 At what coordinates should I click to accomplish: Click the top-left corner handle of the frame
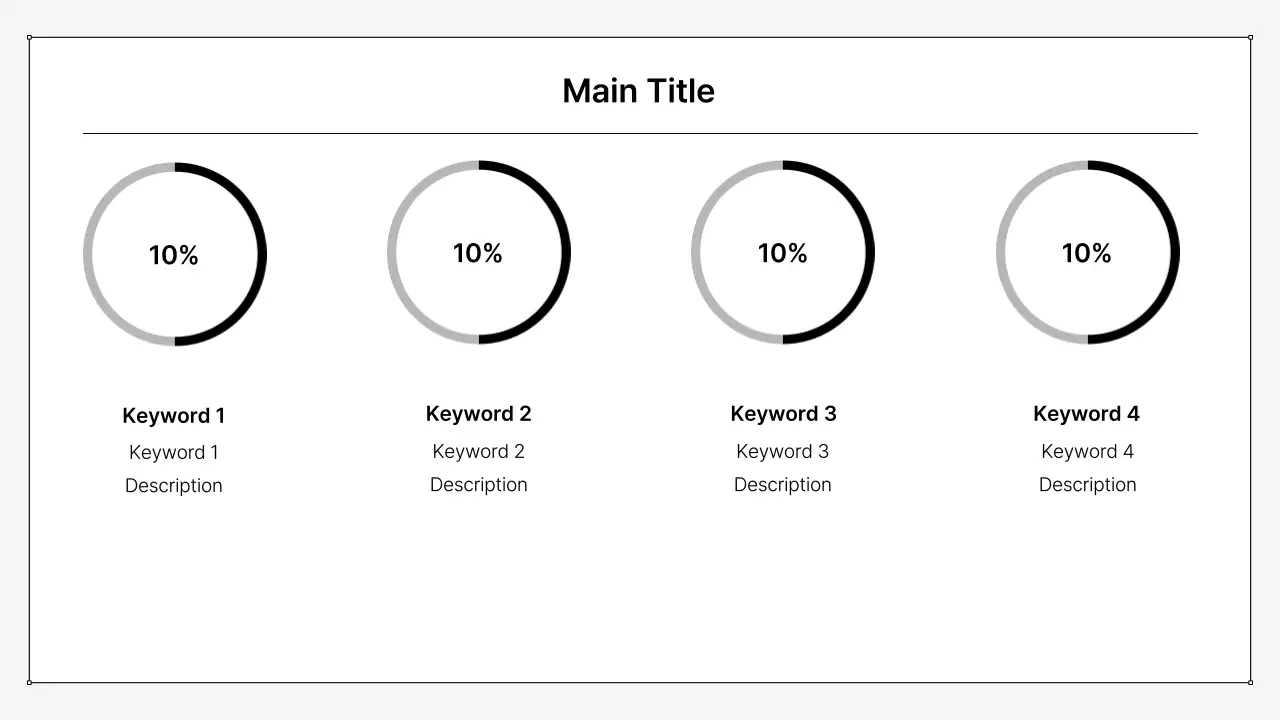[x=29, y=38]
